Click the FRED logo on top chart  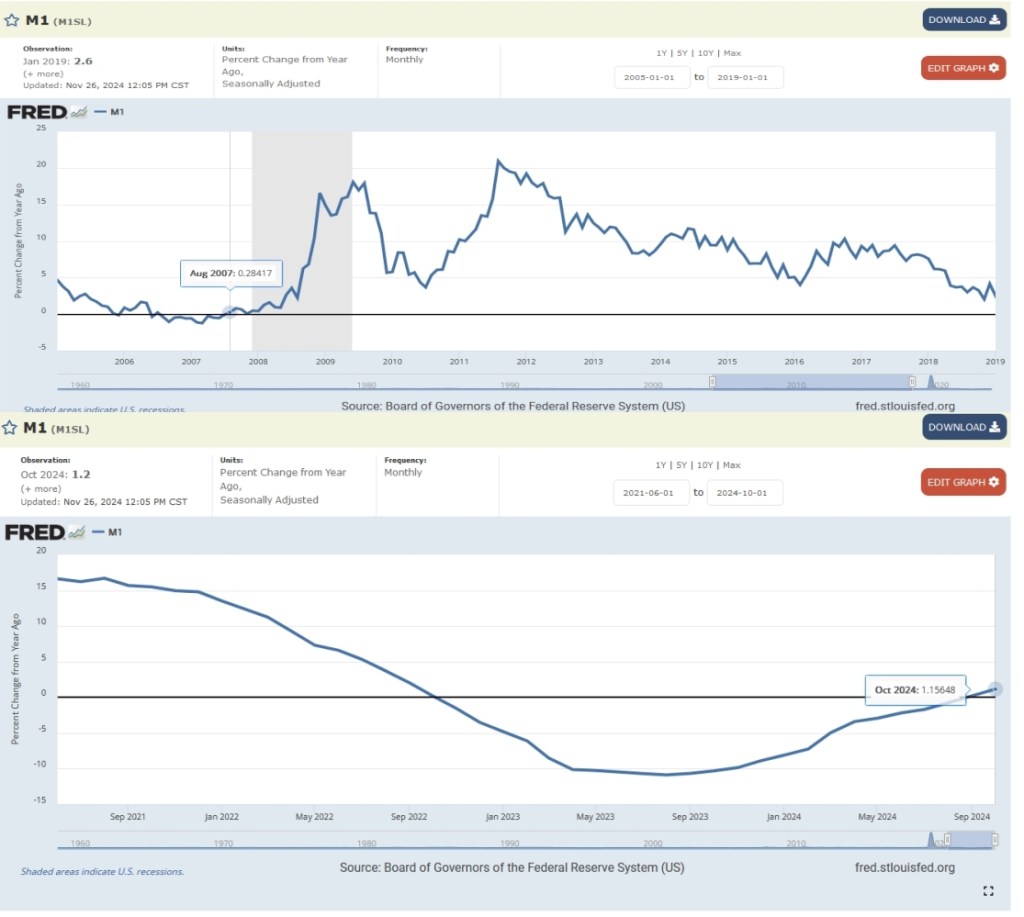(x=46, y=112)
